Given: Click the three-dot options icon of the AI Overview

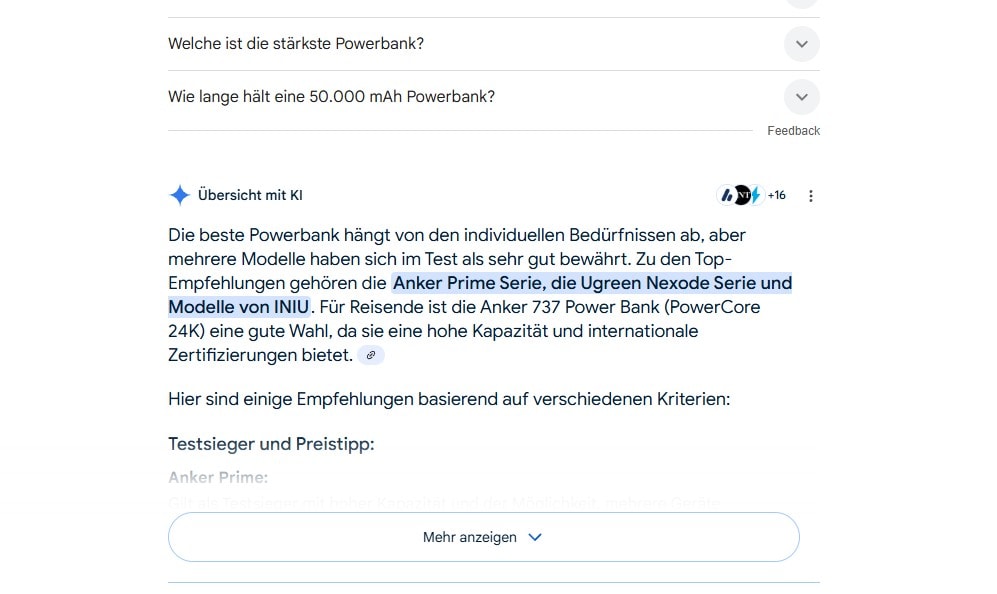Looking at the screenshot, I should pos(811,195).
